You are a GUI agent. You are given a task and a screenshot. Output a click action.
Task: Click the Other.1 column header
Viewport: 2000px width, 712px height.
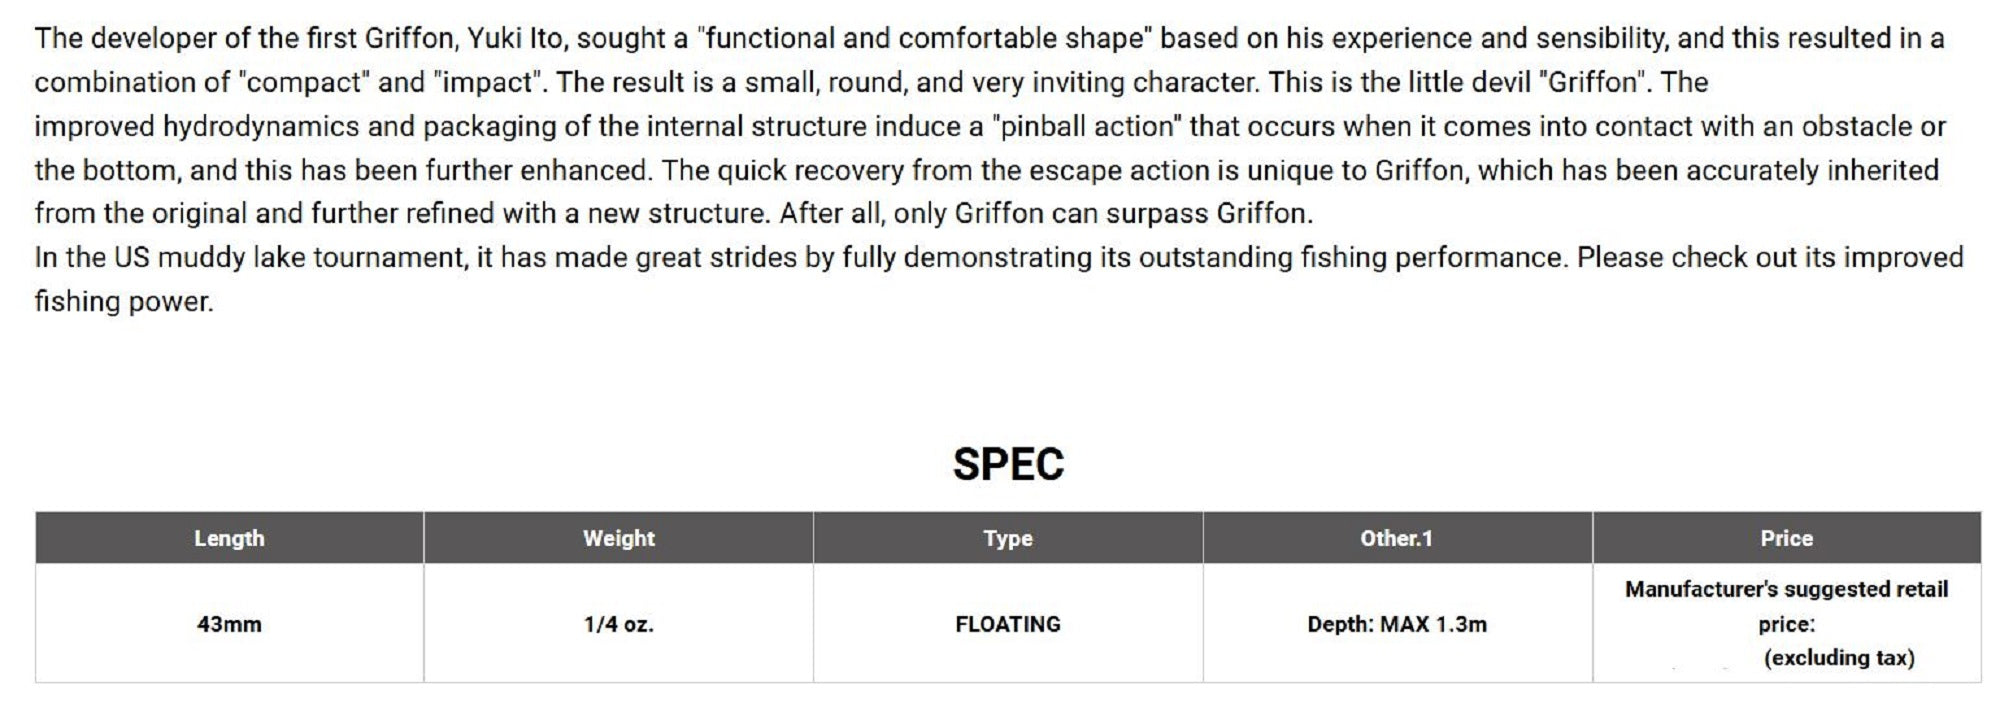click(1396, 538)
